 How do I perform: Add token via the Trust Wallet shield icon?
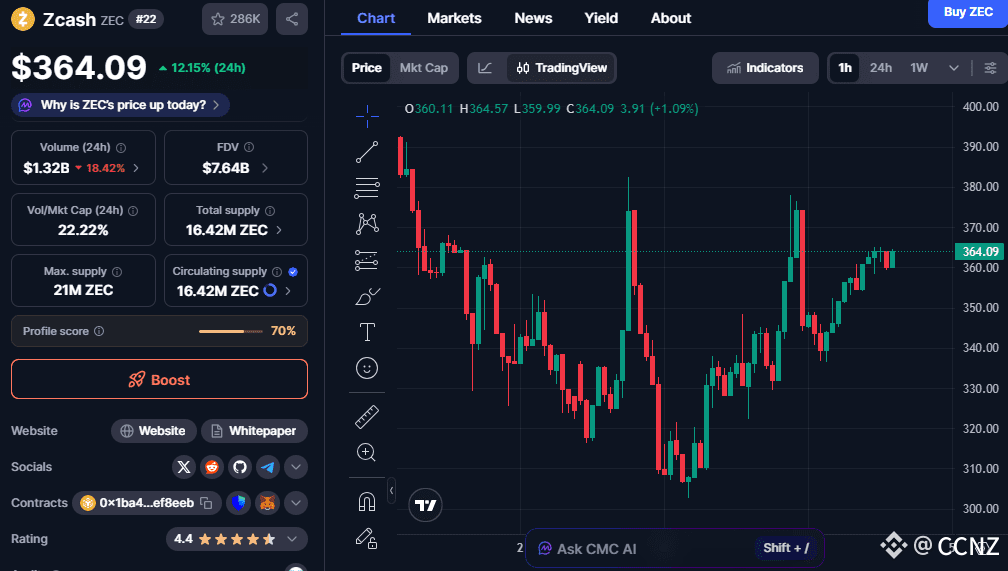[238, 503]
